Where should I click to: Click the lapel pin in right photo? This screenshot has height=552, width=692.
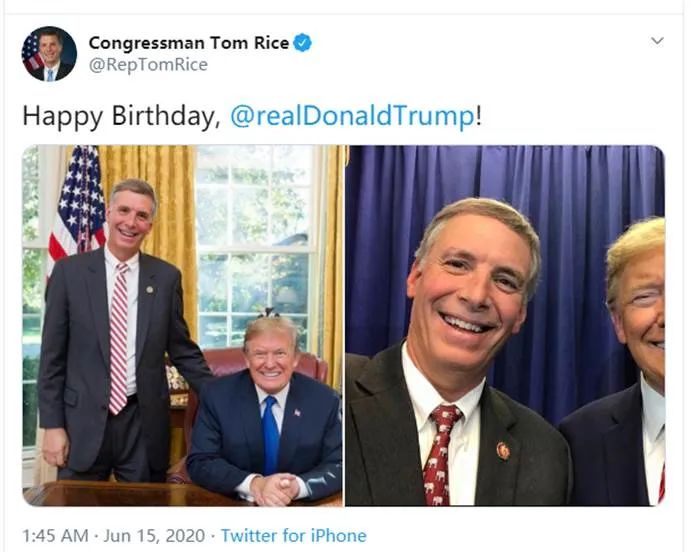(x=502, y=450)
